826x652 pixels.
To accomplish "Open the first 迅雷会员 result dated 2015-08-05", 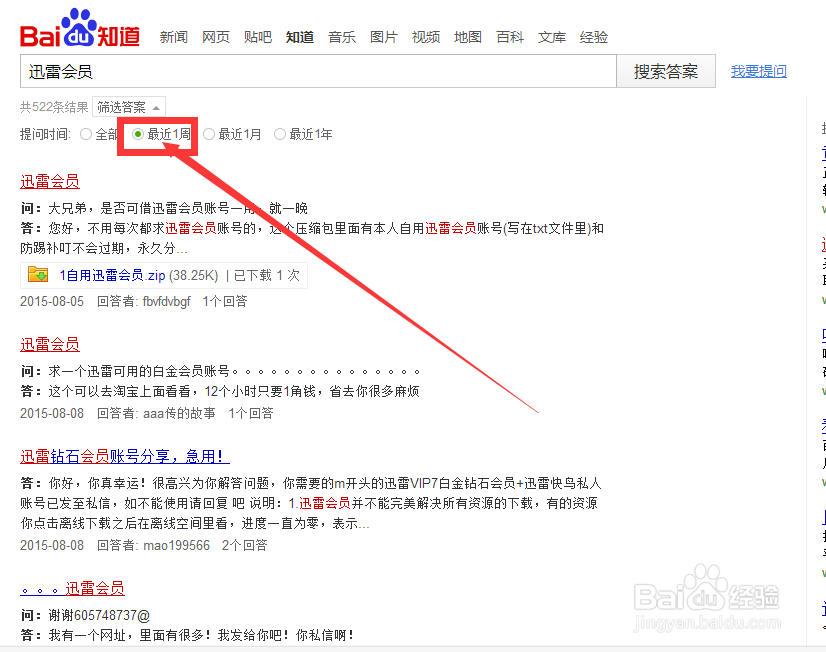I will tap(50, 181).
